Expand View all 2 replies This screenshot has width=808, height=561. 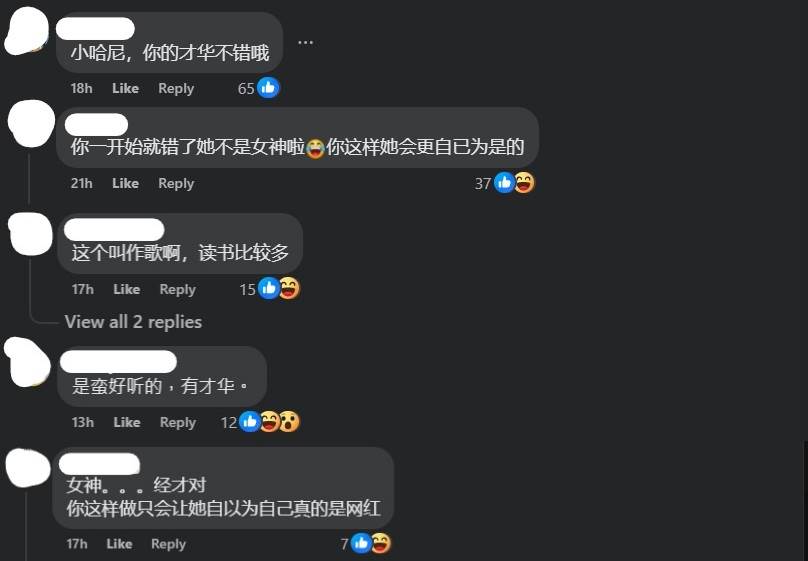tap(133, 322)
